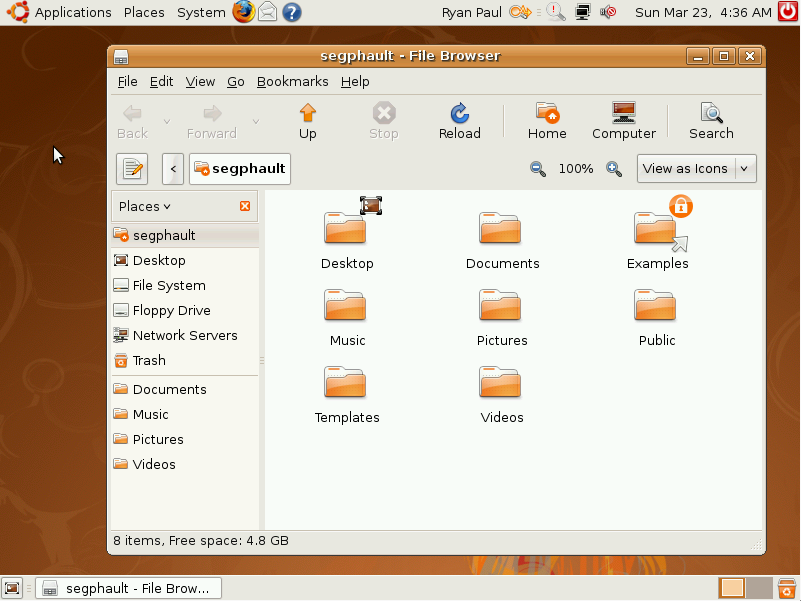Open the Edit menu

[161, 82]
